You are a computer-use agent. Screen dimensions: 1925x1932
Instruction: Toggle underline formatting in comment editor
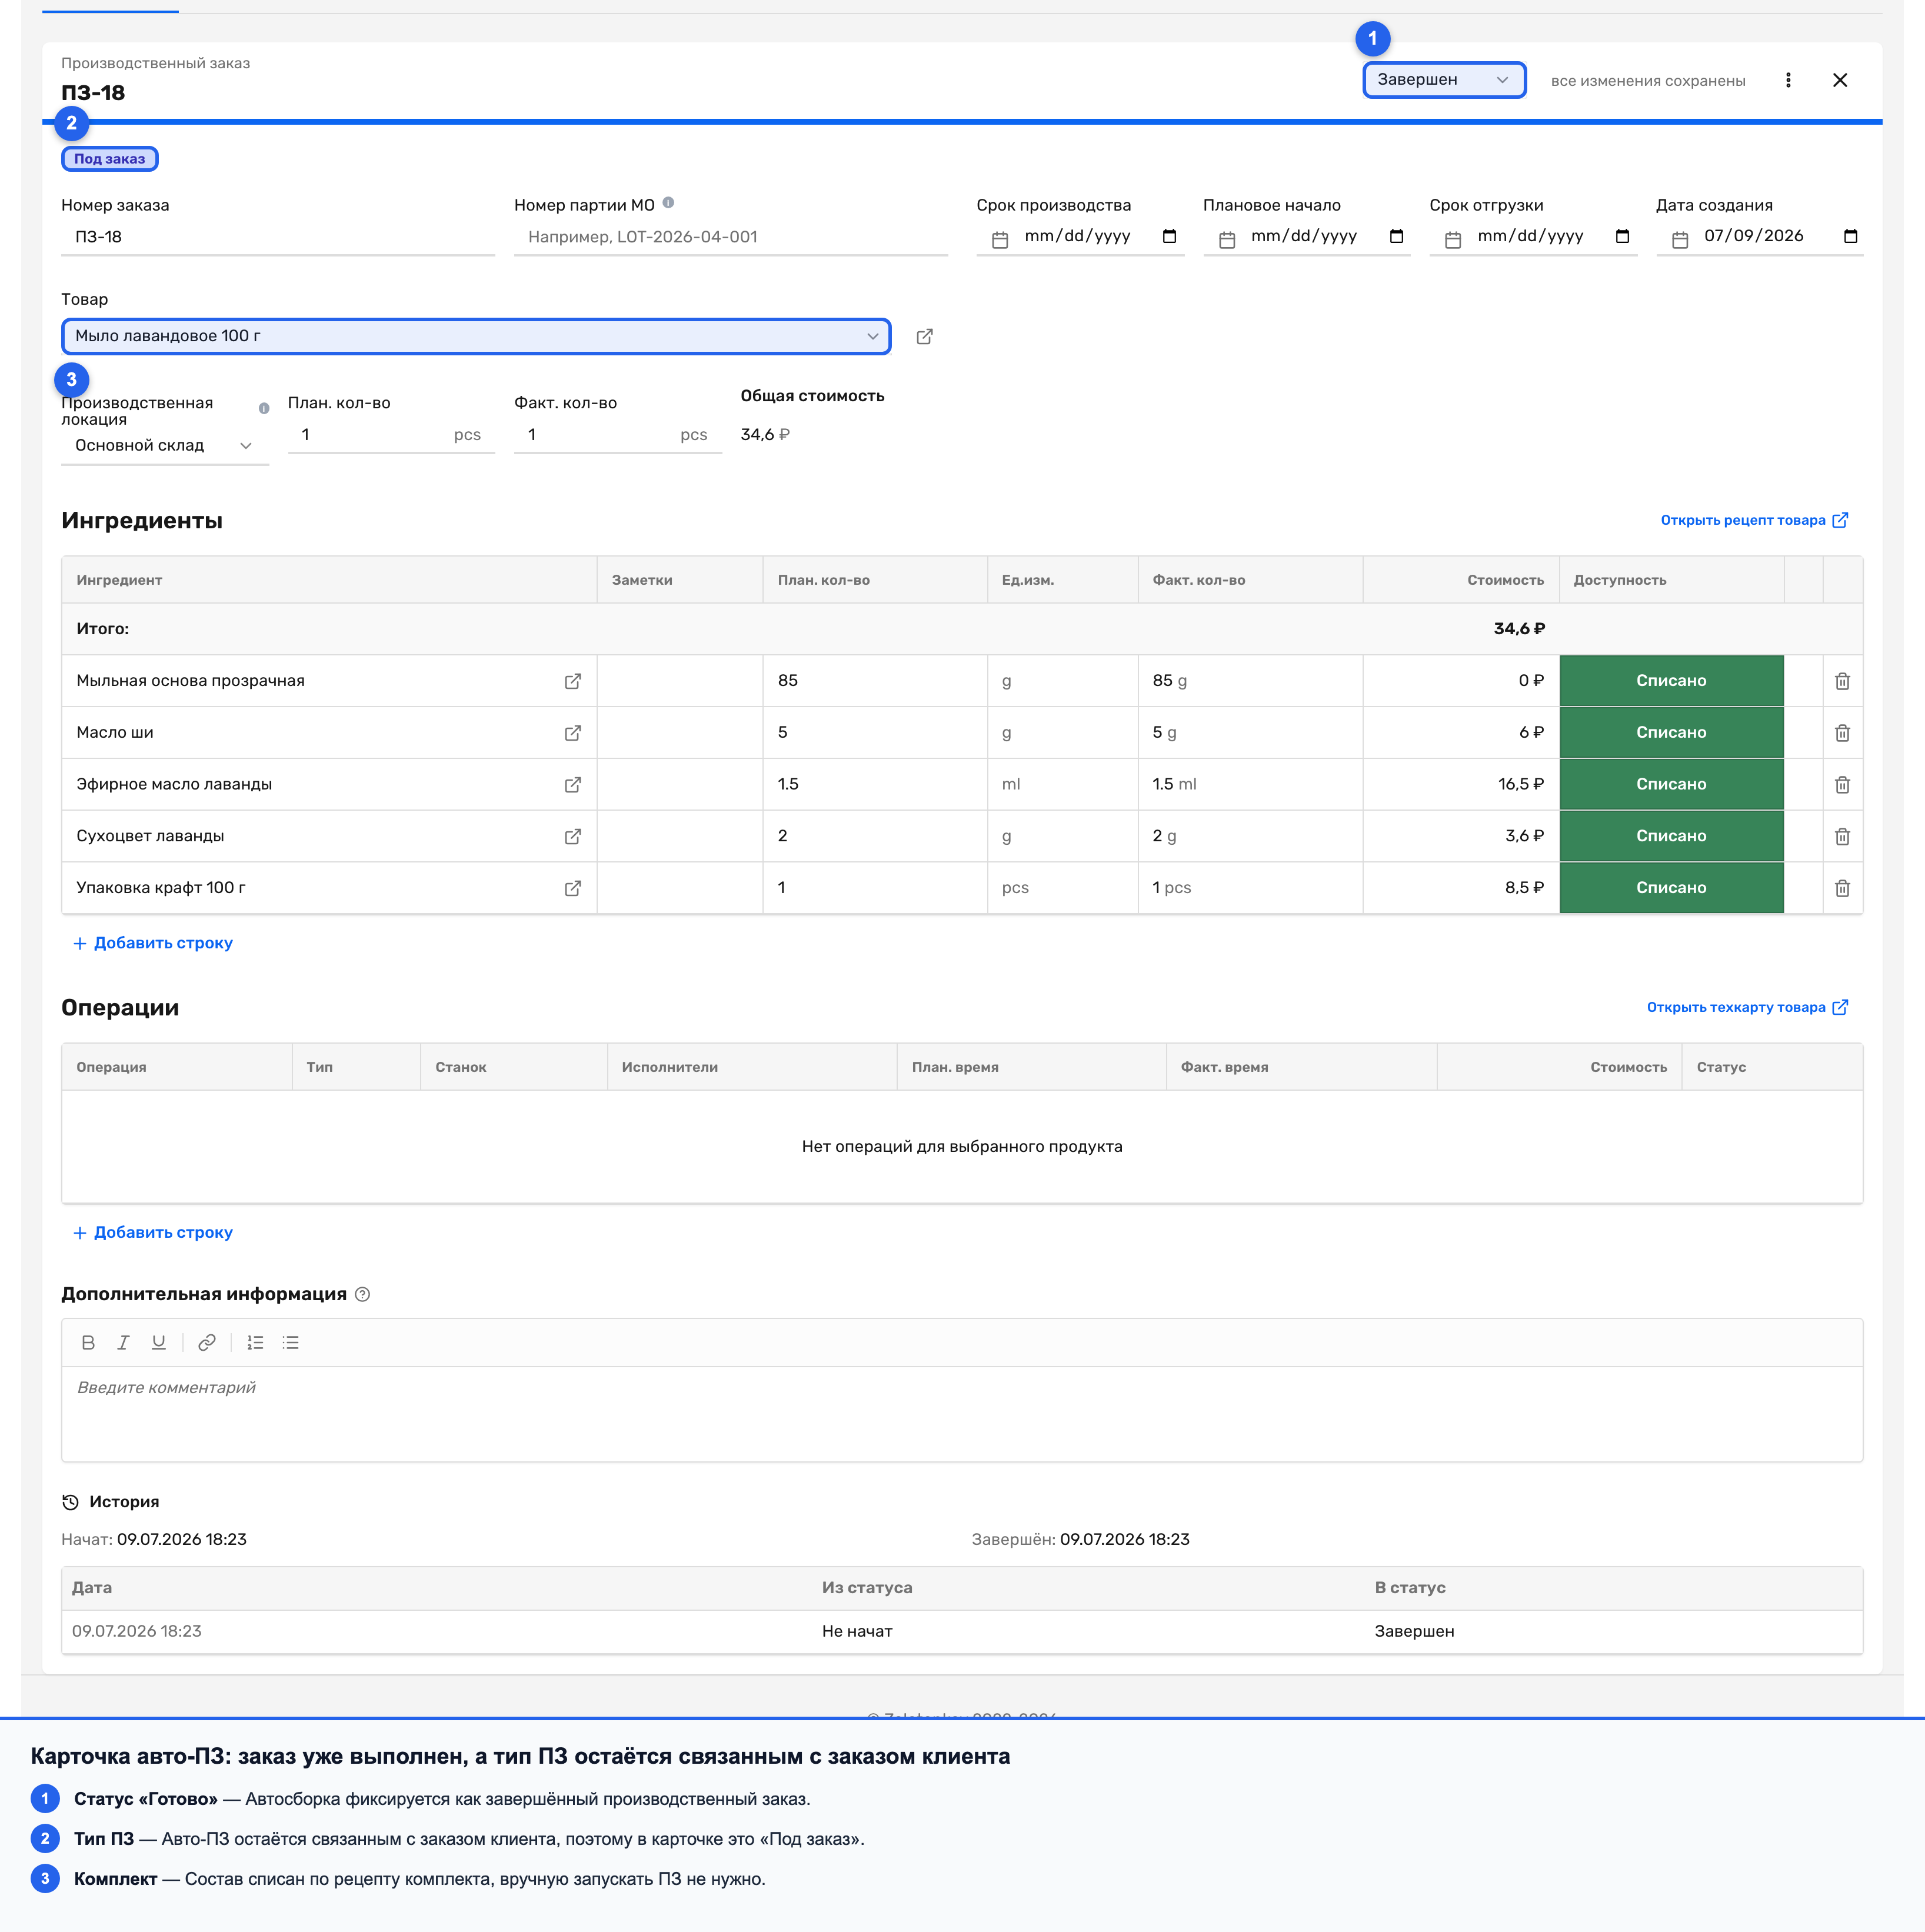[158, 1343]
